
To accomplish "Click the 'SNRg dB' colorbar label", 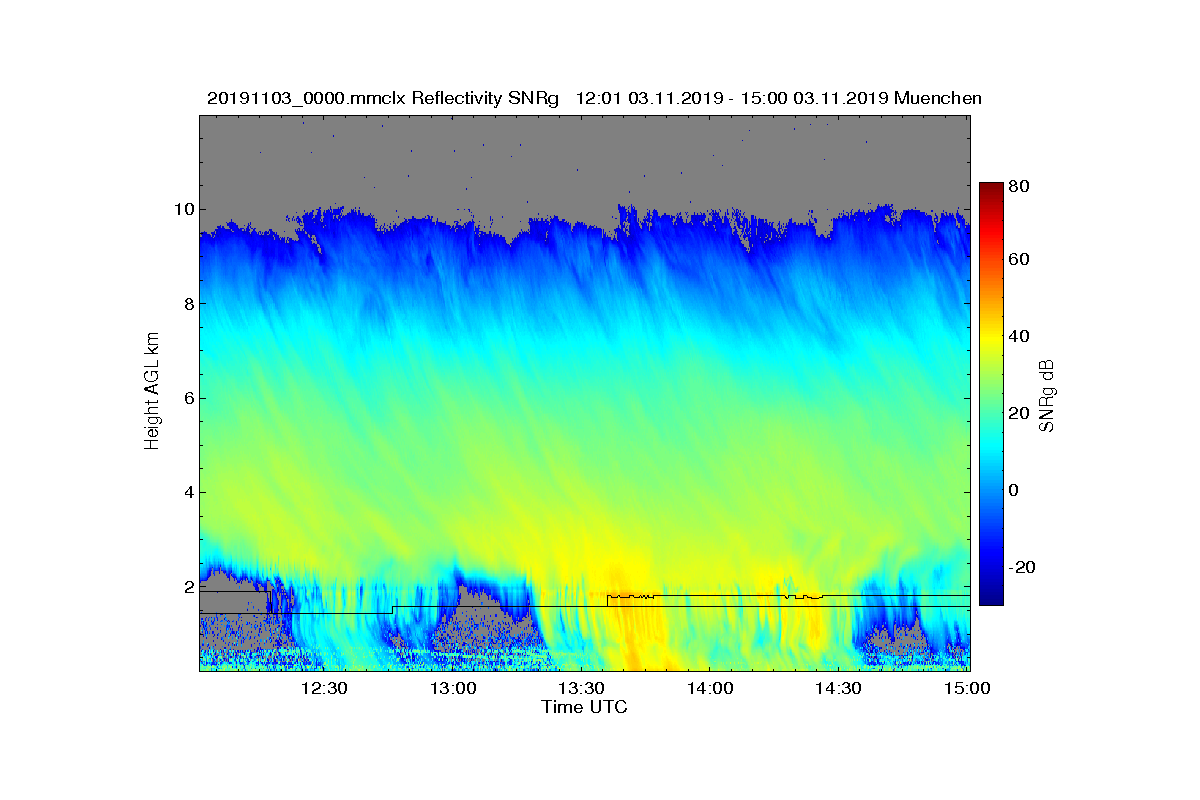I will (1047, 394).
